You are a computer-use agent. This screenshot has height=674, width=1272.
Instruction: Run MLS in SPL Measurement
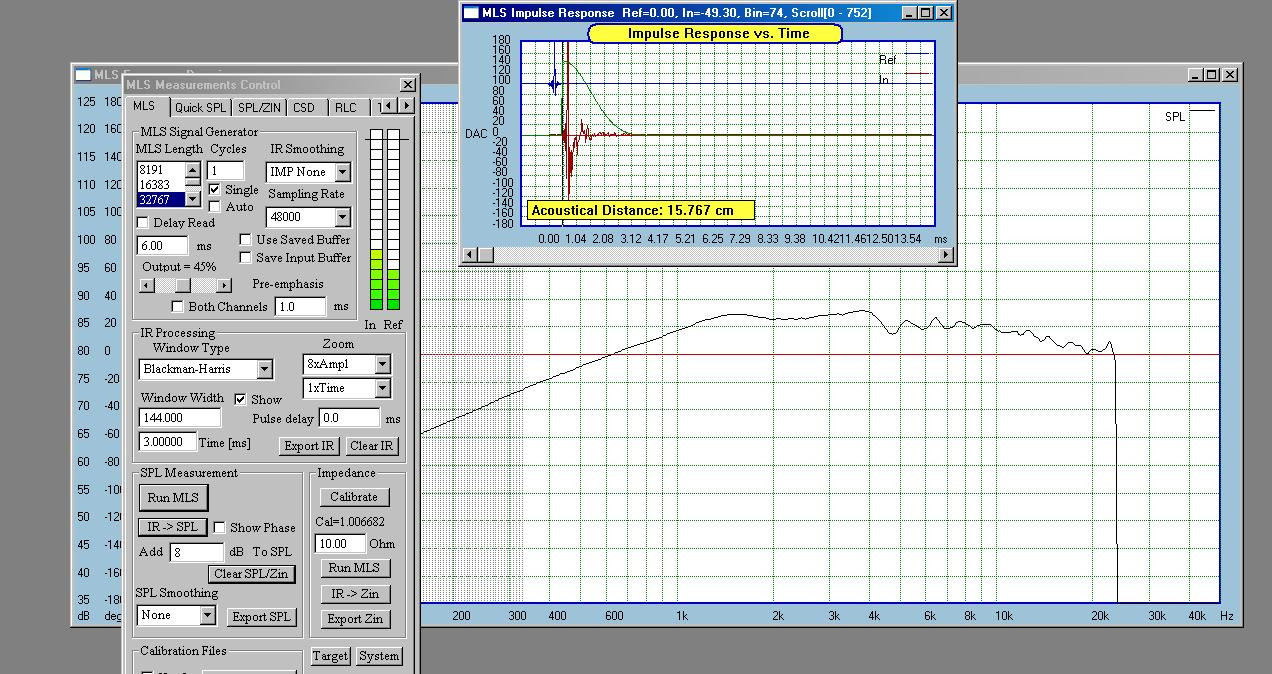[x=173, y=498]
